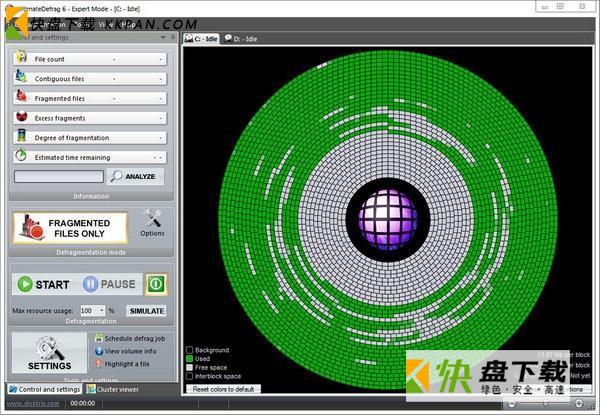Click the blue View volume info icon
600x415 pixels.
coord(99,351)
